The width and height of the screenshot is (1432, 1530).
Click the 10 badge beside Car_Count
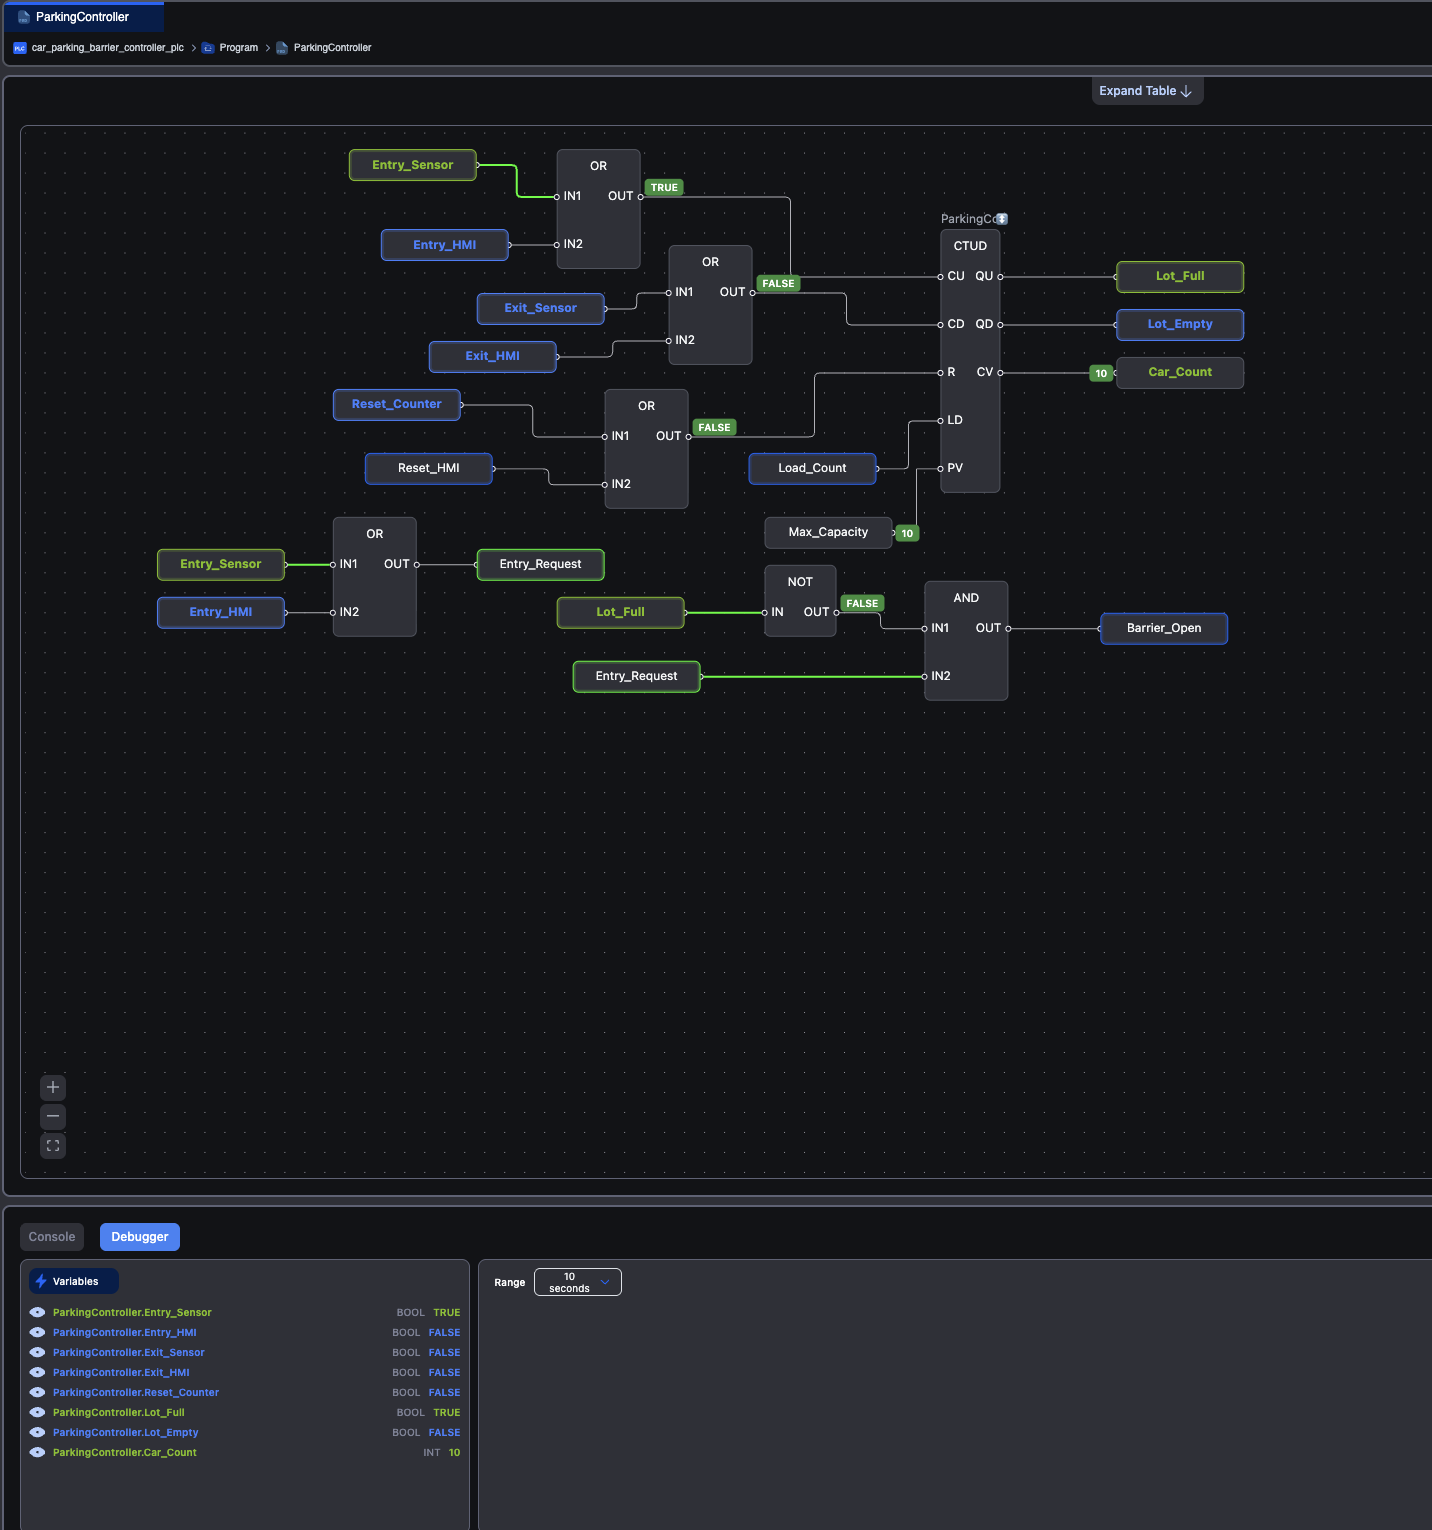(1101, 373)
